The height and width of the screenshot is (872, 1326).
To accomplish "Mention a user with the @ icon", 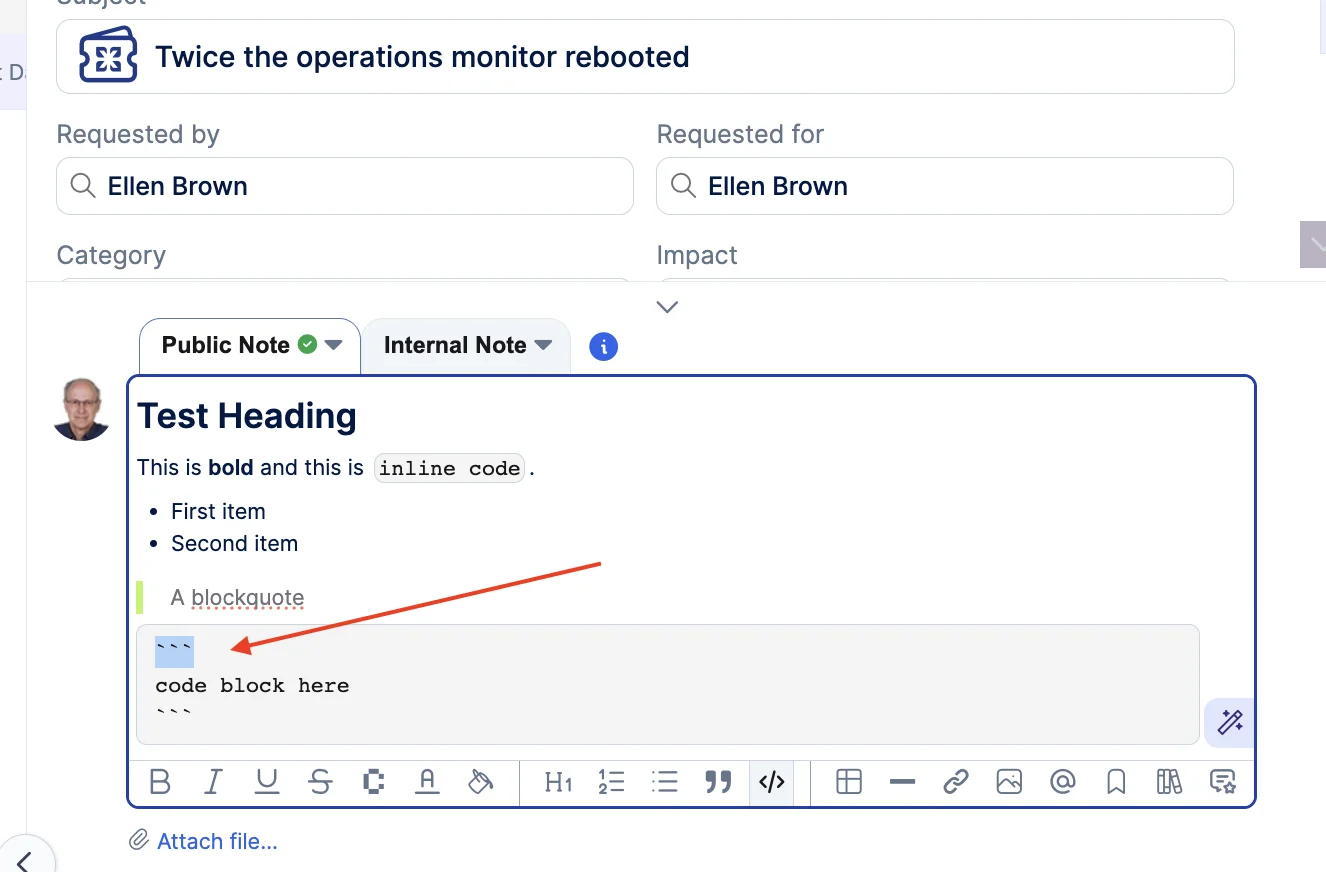I will [x=1063, y=781].
